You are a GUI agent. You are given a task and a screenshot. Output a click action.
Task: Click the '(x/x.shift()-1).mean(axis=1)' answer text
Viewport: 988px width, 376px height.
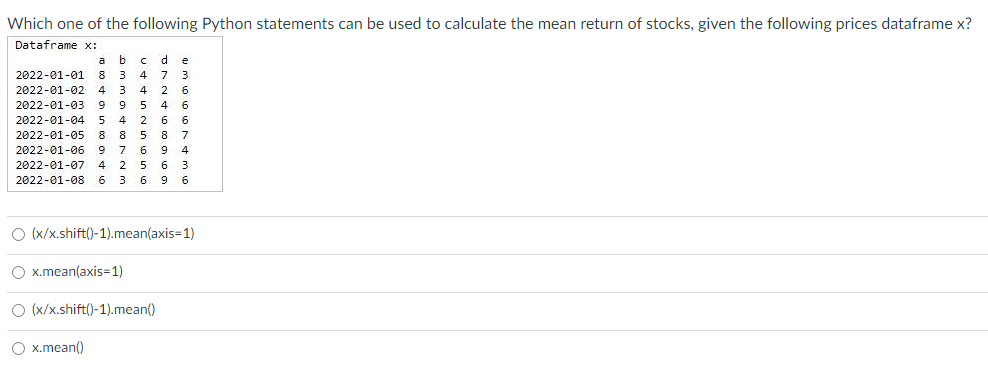click(113, 234)
